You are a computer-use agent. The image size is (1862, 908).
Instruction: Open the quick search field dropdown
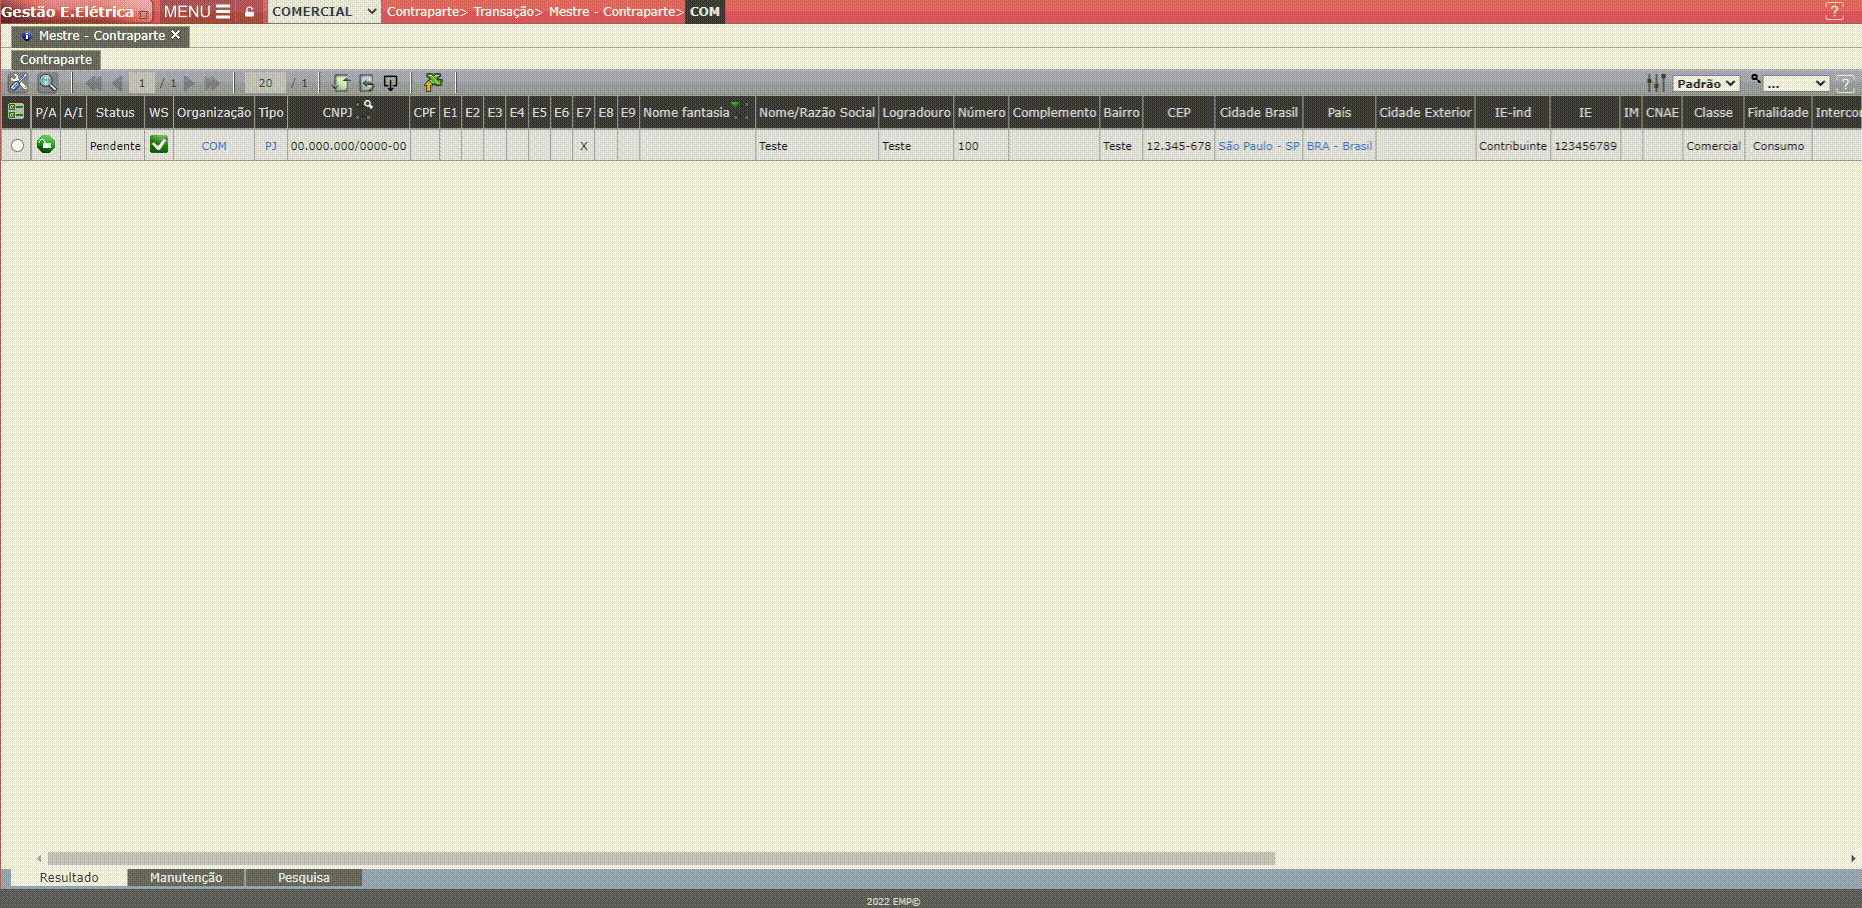pyautogui.click(x=1796, y=84)
